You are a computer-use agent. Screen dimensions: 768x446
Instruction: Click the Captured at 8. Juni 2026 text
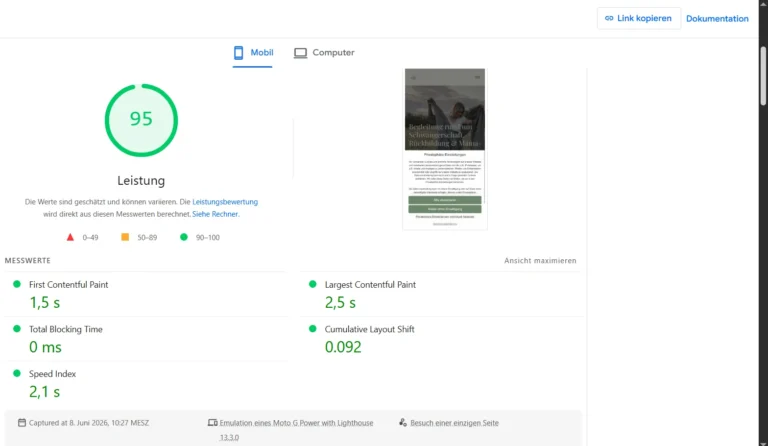click(89, 423)
